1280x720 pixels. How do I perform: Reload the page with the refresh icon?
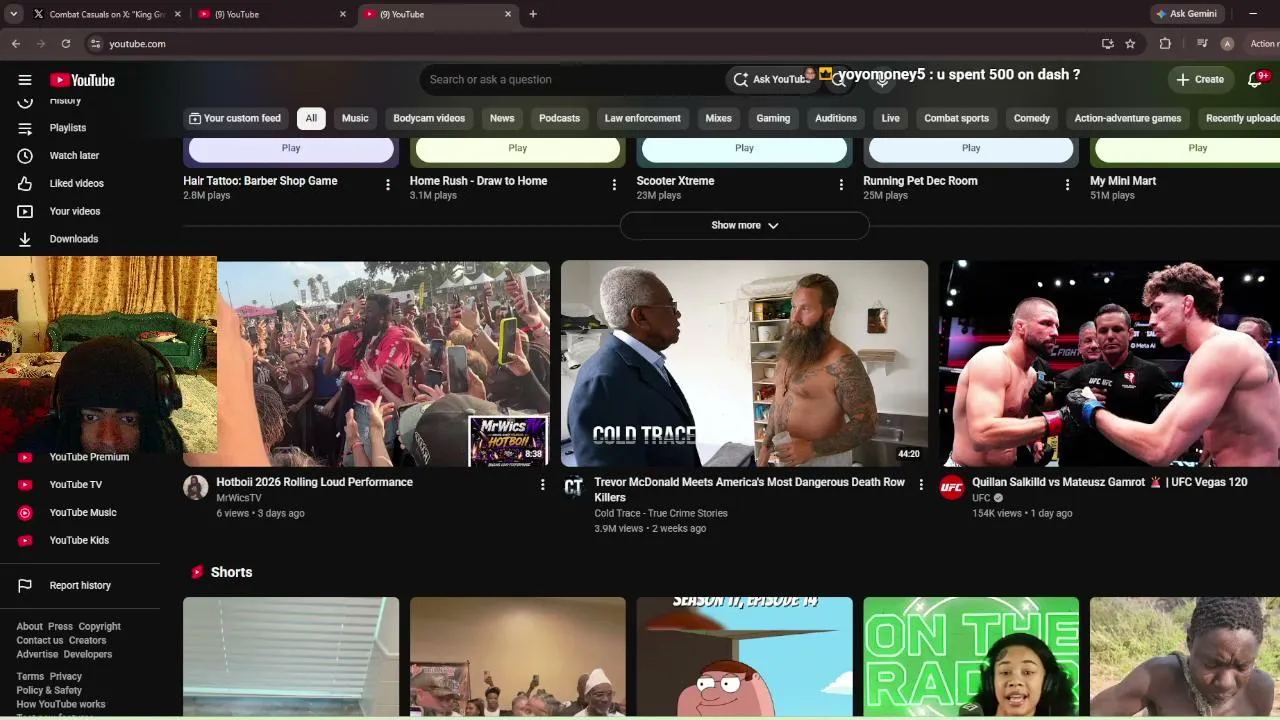click(66, 44)
